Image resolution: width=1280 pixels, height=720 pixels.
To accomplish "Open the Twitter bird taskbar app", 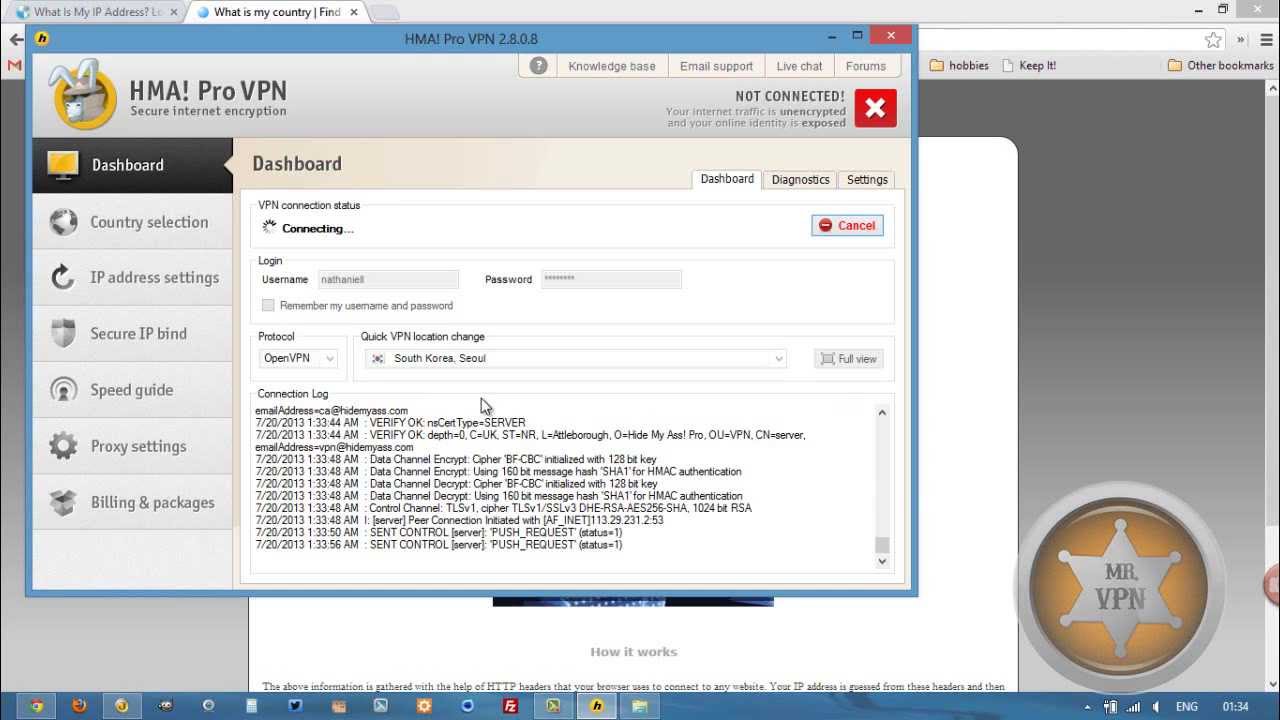I will [x=295, y=706].
